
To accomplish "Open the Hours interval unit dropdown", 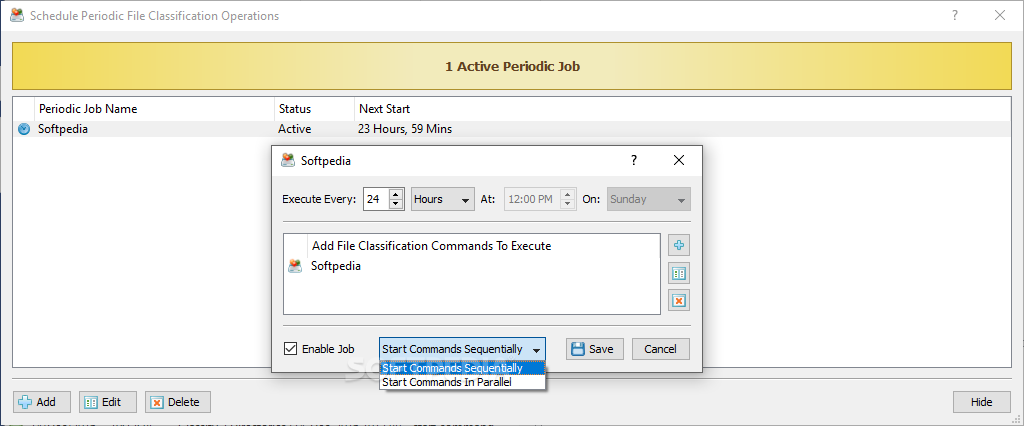I will tap(443, 199).
